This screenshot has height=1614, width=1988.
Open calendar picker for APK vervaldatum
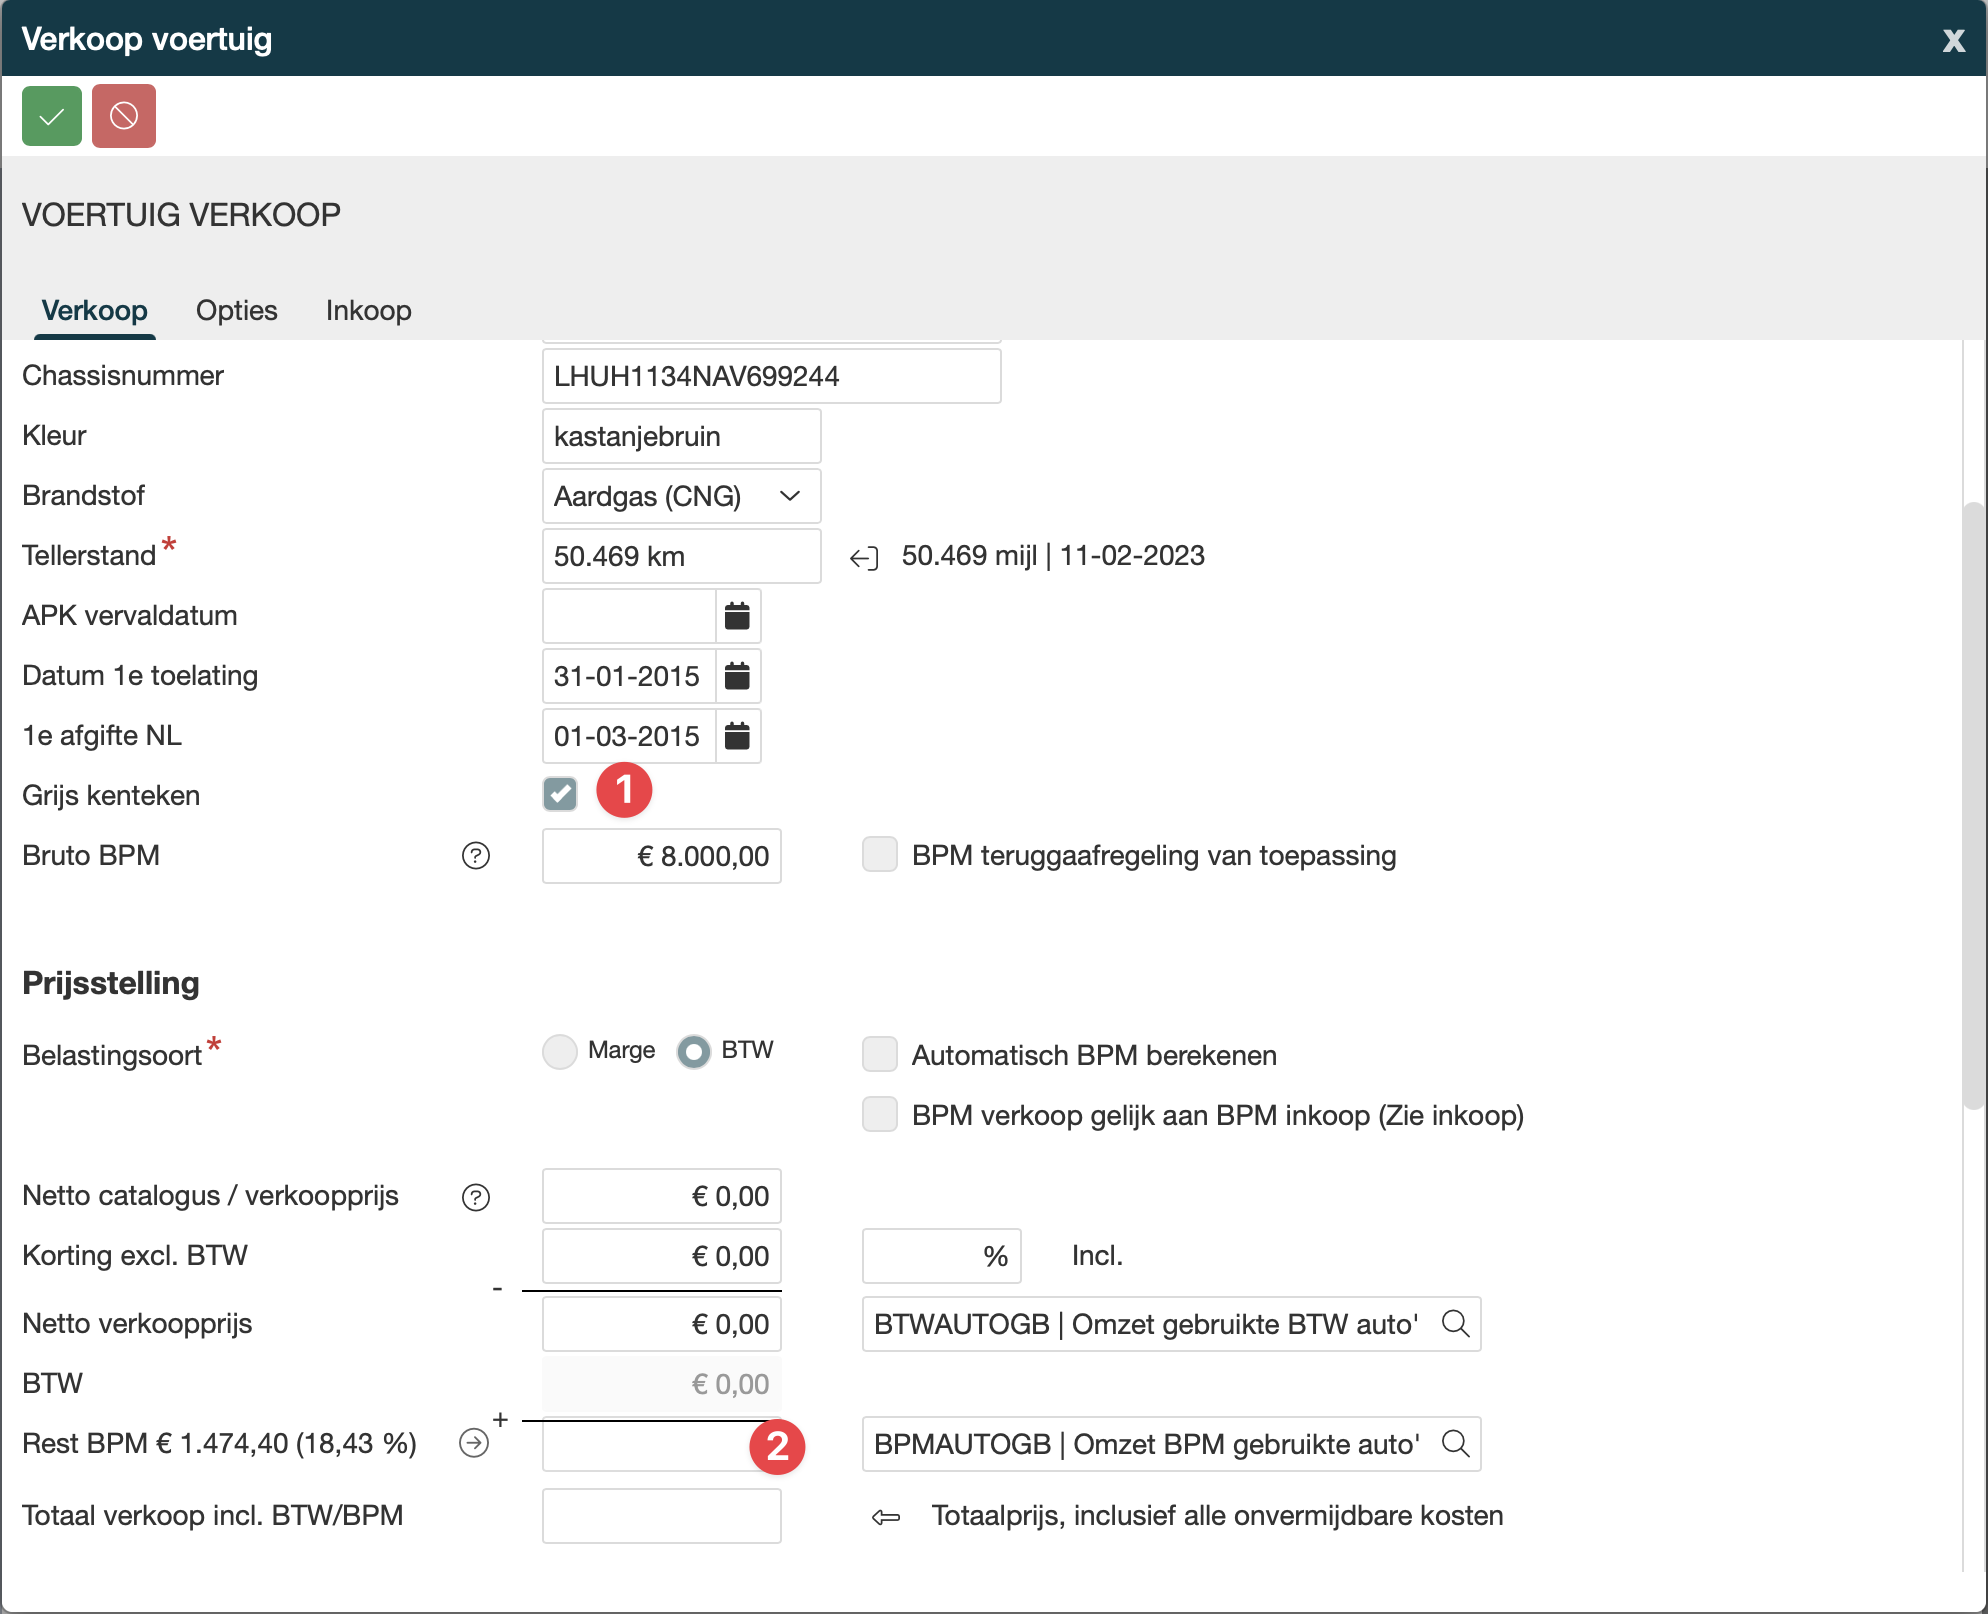point(737,616)
